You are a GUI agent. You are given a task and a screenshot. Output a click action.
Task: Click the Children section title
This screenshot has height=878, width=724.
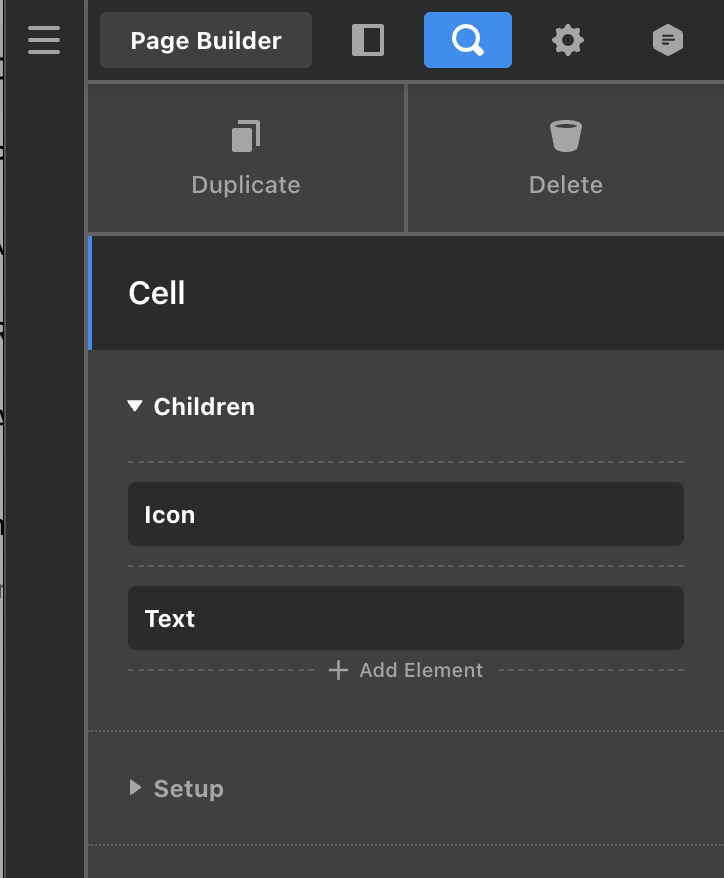pos(204,407)
